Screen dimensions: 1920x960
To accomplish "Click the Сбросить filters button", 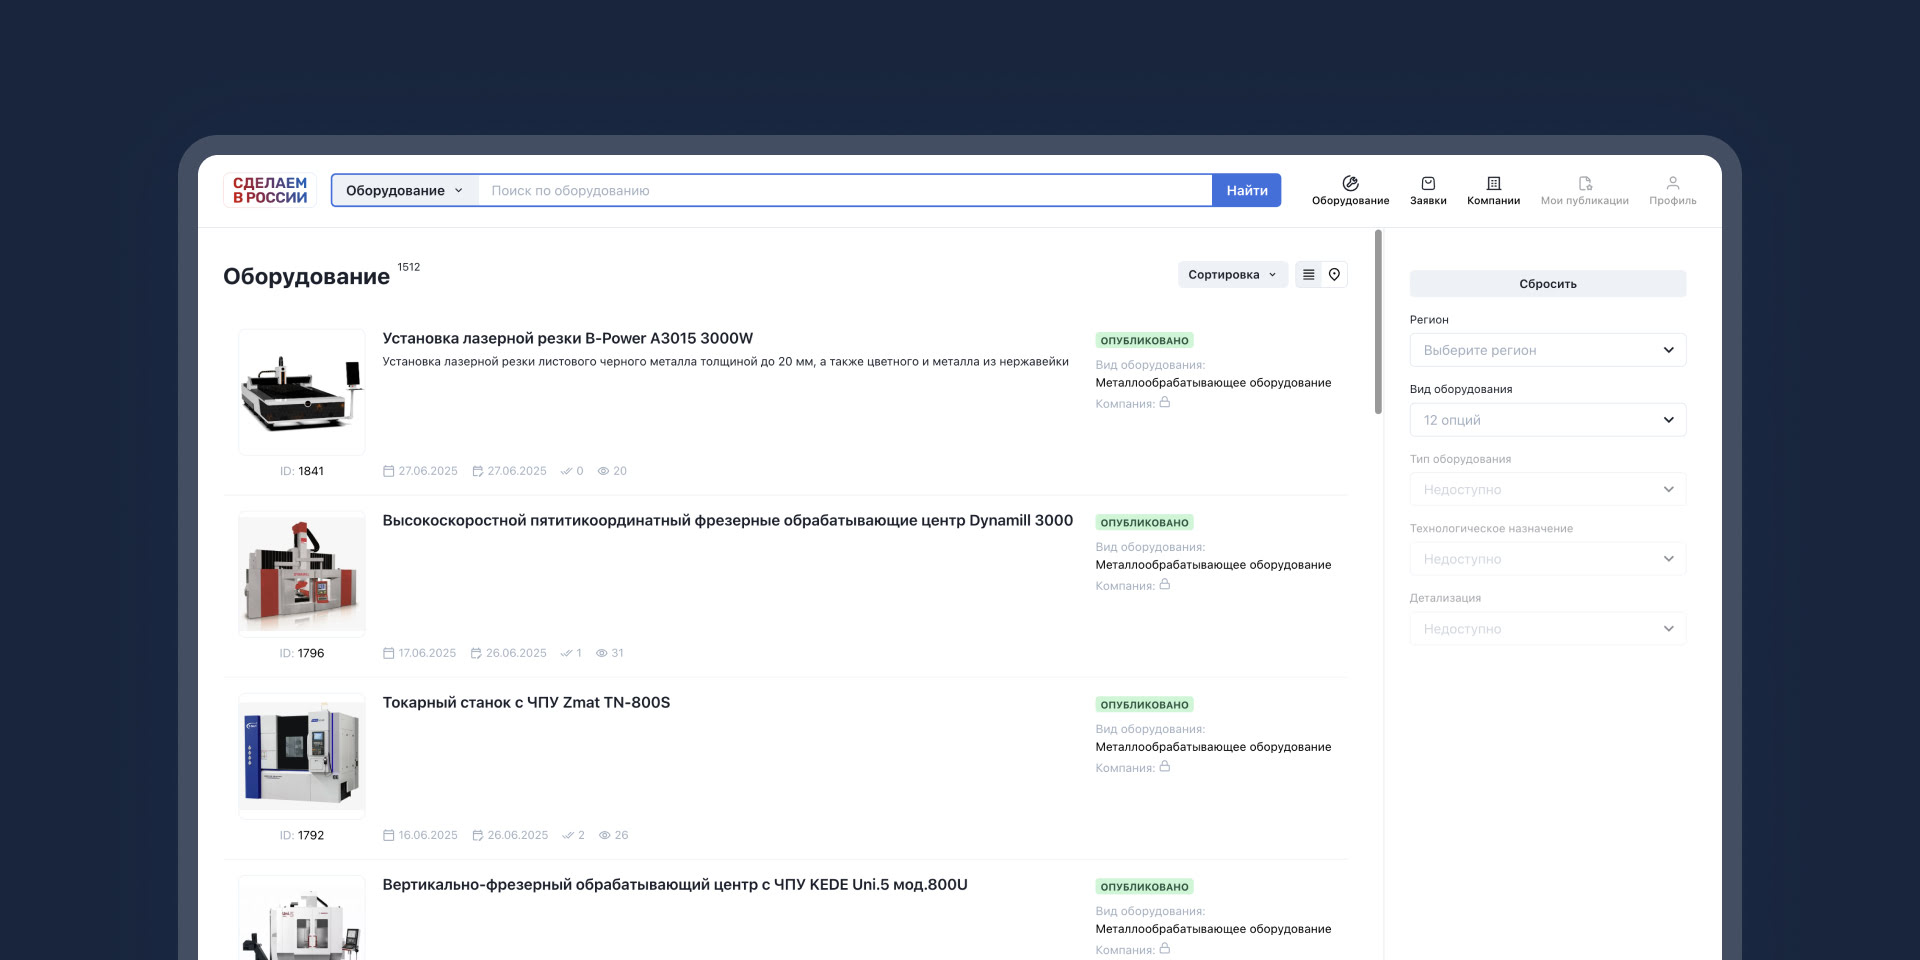I will pos(1548,284).
